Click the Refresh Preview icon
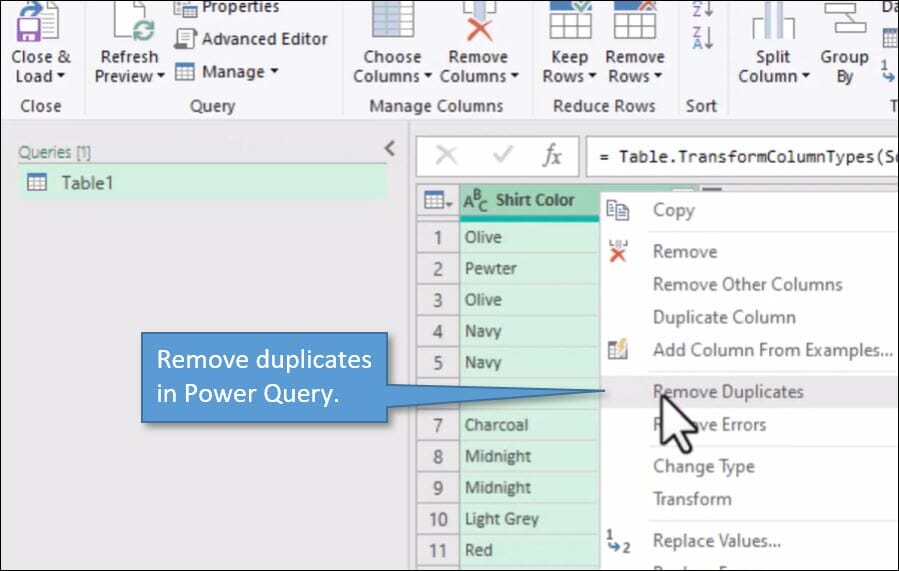899x571 pixels. coord(129,22)
